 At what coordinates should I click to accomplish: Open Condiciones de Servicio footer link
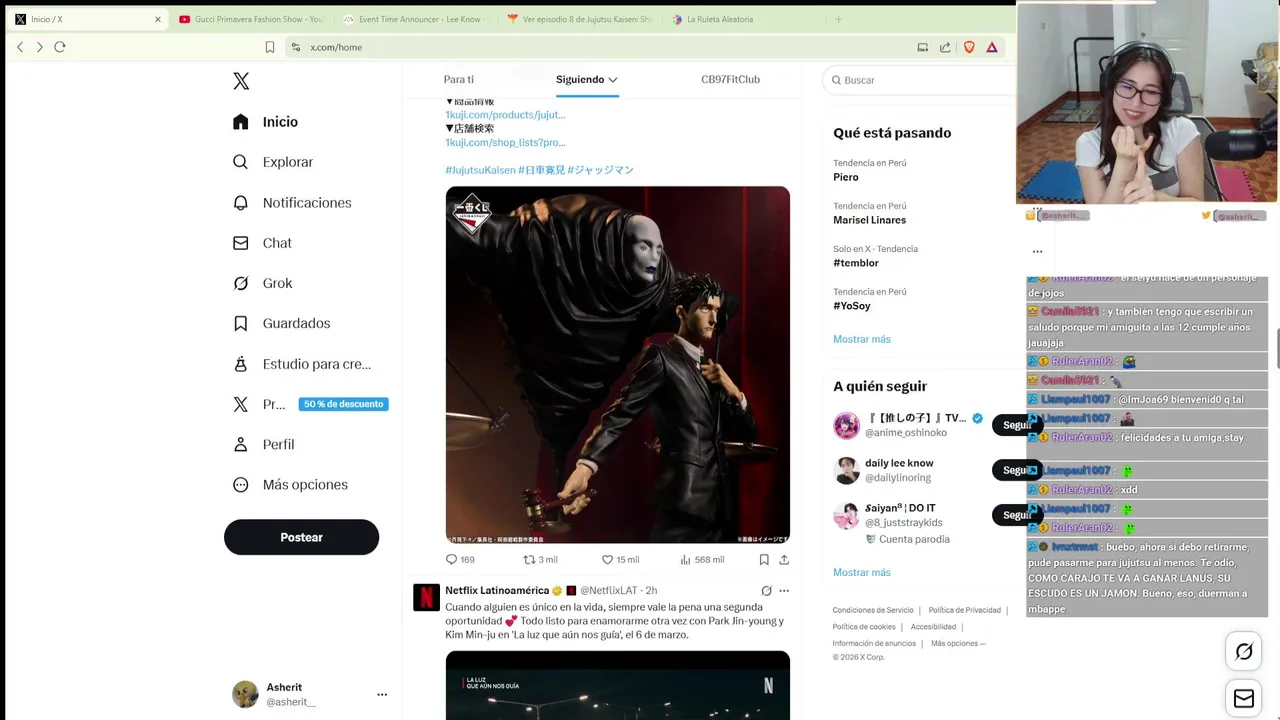click(x=873, y=610)
